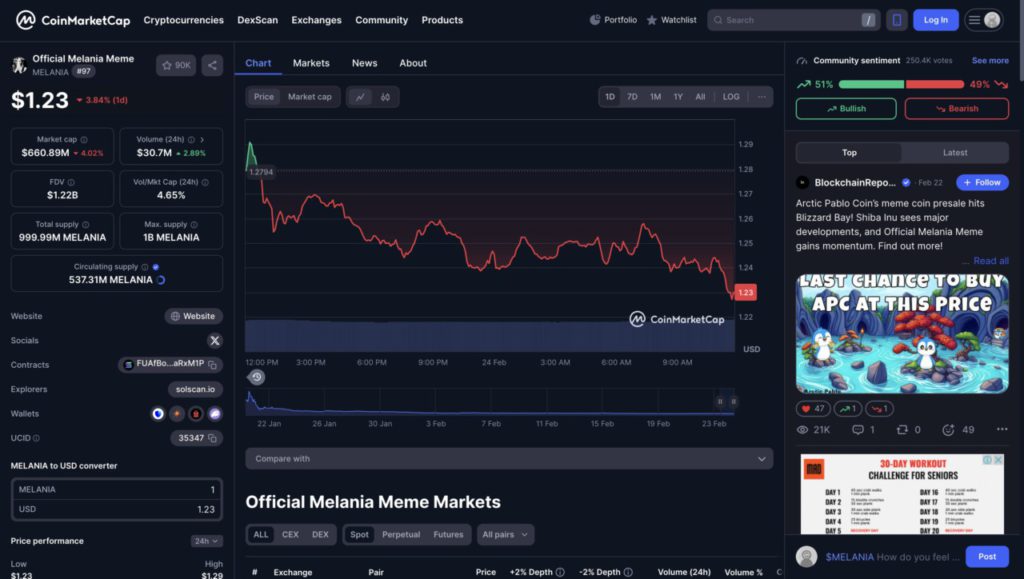Viewport: 1024px width, 579px height.
Task: Toggle the LOG scale on the chart
Action: [x=731, y=97]
